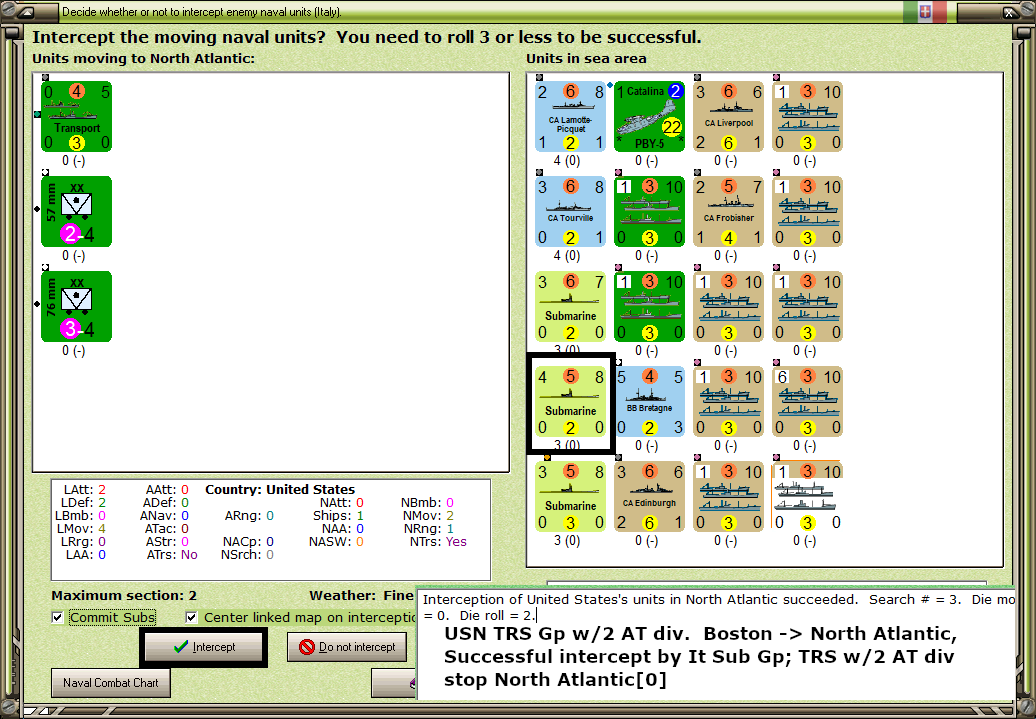Select the Submarine counter rated 3-6-7
This screenshot has width=1036, height=719.
[570, 307]
